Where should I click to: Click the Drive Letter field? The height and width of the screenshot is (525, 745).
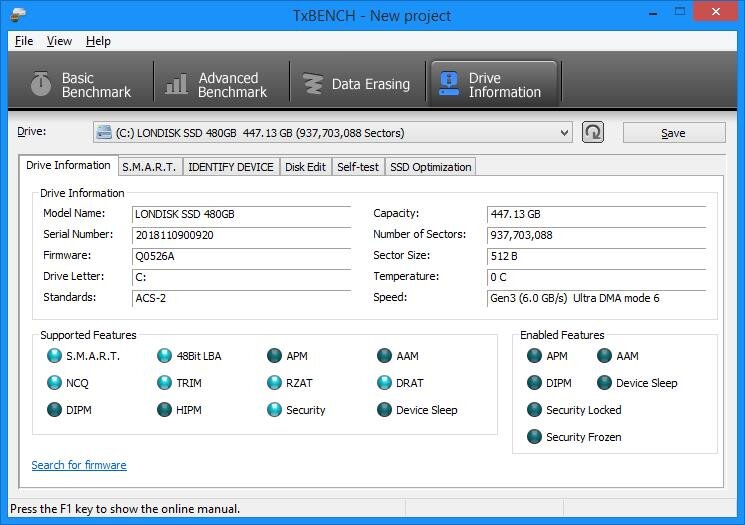(241, 277)
